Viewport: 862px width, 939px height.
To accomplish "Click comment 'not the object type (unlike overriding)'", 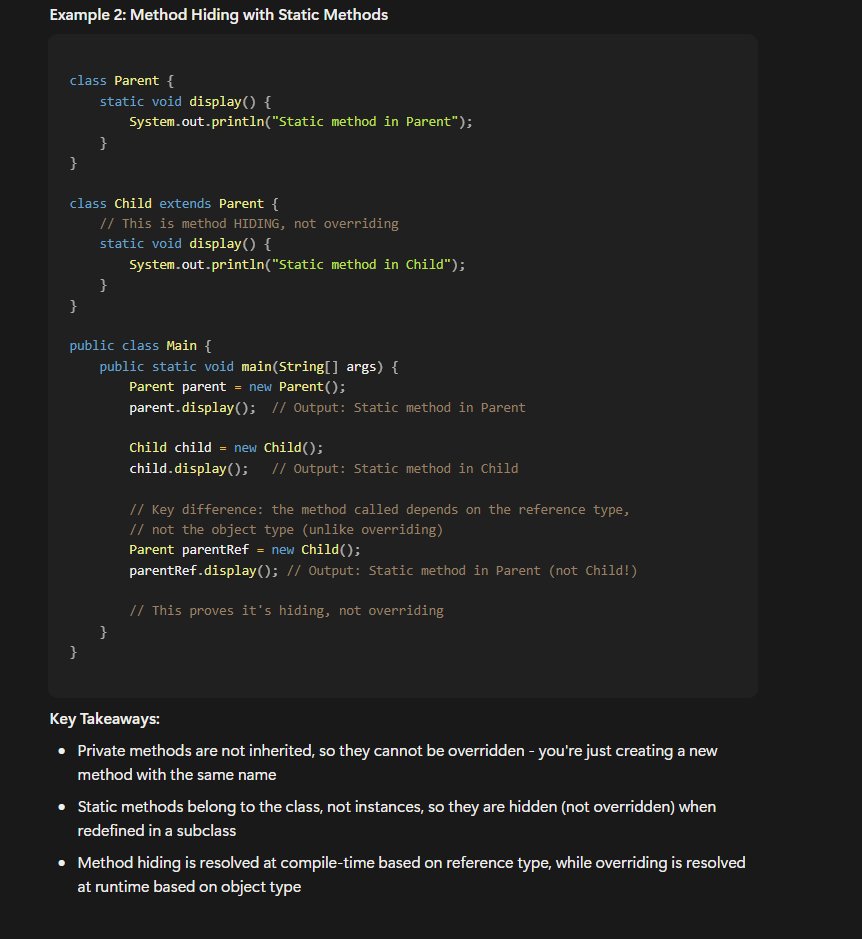I will tap(286, 530).
